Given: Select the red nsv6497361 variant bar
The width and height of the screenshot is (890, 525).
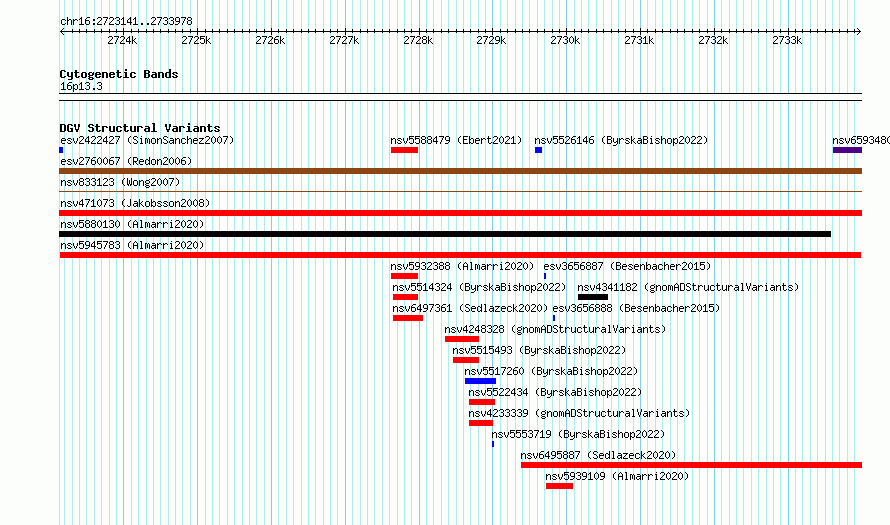Looking at the screenshot, I should 408,318.
